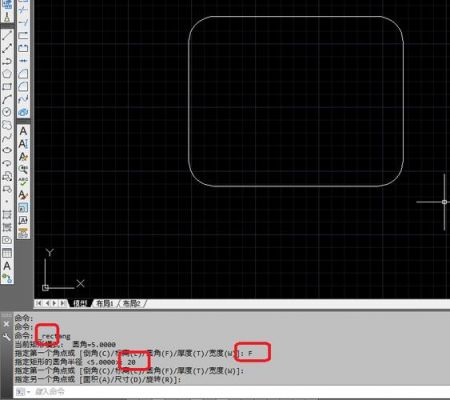Viewport: 450px width, 400px height.
Task: Select the Elliptical Arc tool
Action: pyautogui.click(x=7, y=163)
